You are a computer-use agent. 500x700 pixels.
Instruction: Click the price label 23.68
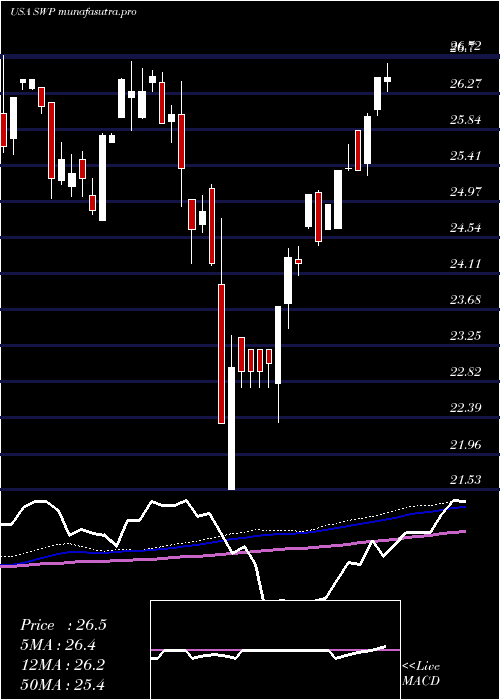coord(466,300)
